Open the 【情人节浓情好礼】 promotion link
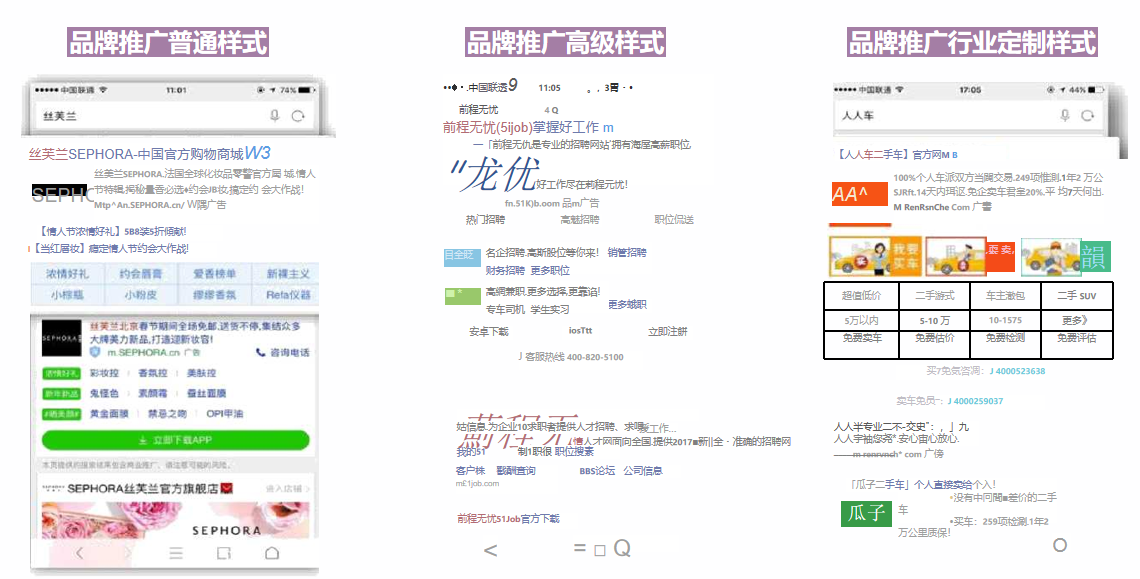Image resolution: width=1140 pixels, height=579 pixels. (x=111, y=231)
